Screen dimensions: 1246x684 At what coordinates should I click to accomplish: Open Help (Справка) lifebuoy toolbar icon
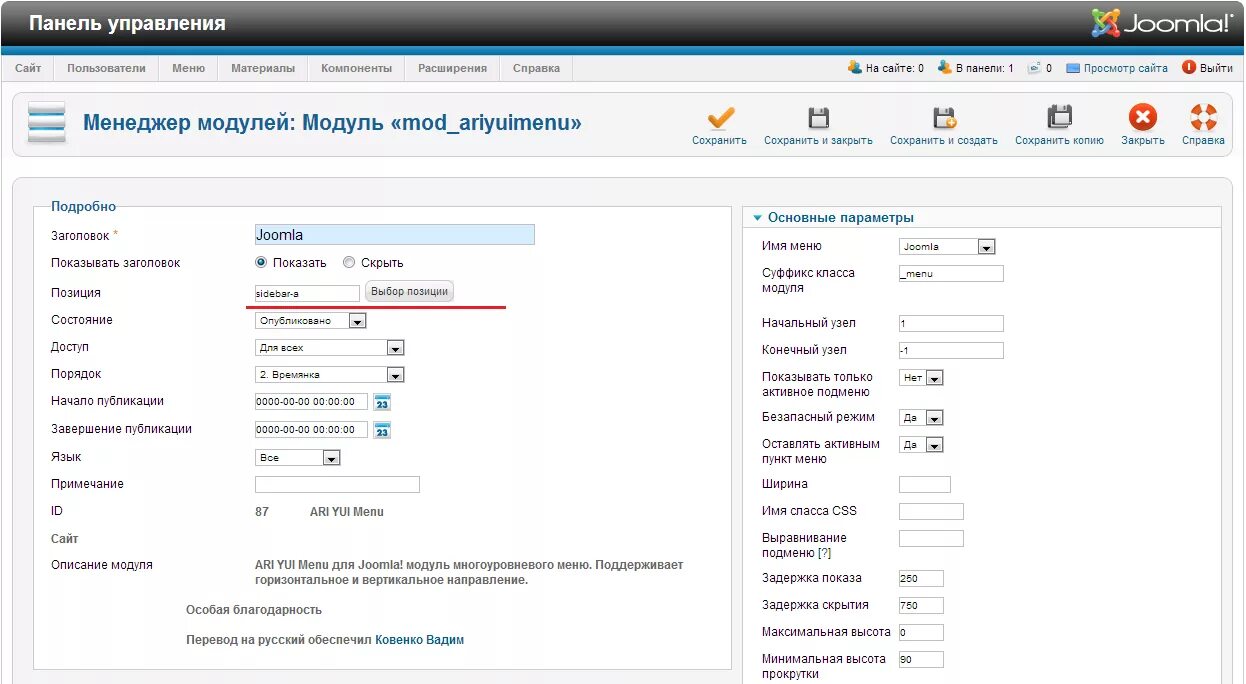tap(1203, 117)
